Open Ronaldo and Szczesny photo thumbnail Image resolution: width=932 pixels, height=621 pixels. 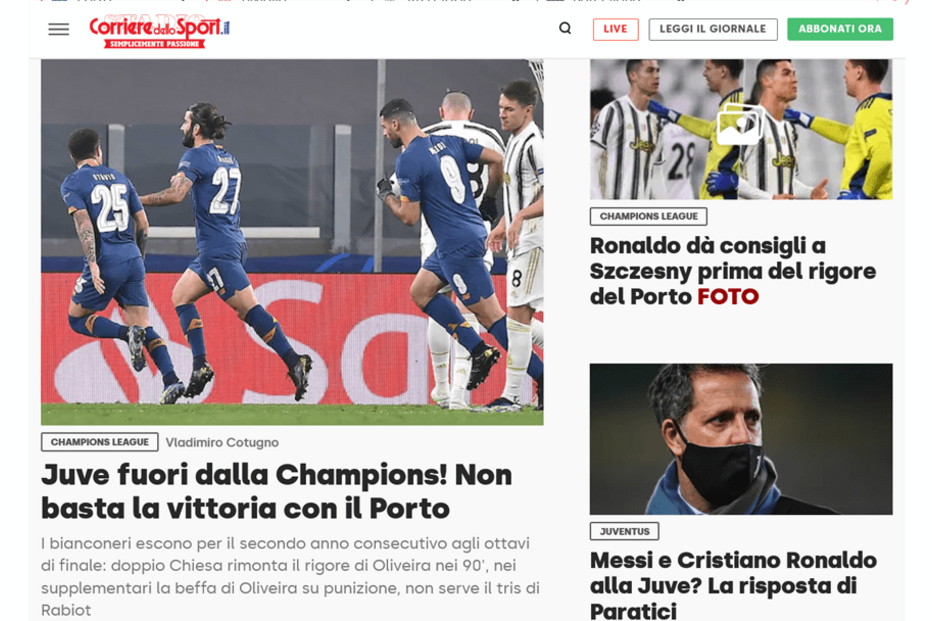click(741, 129)
